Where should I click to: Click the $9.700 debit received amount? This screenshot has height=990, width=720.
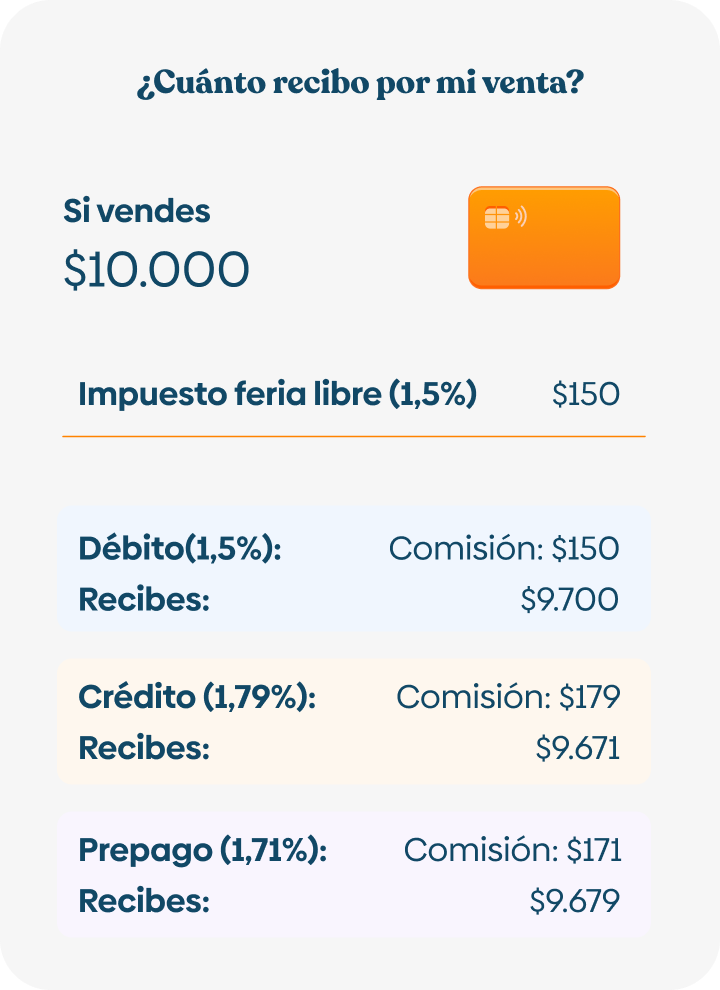(570, 600)
